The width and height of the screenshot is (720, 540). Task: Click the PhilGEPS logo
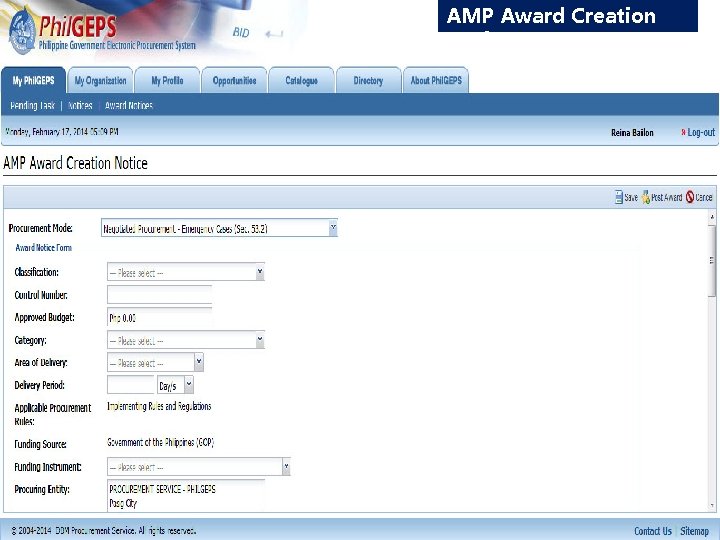(102, 31)
